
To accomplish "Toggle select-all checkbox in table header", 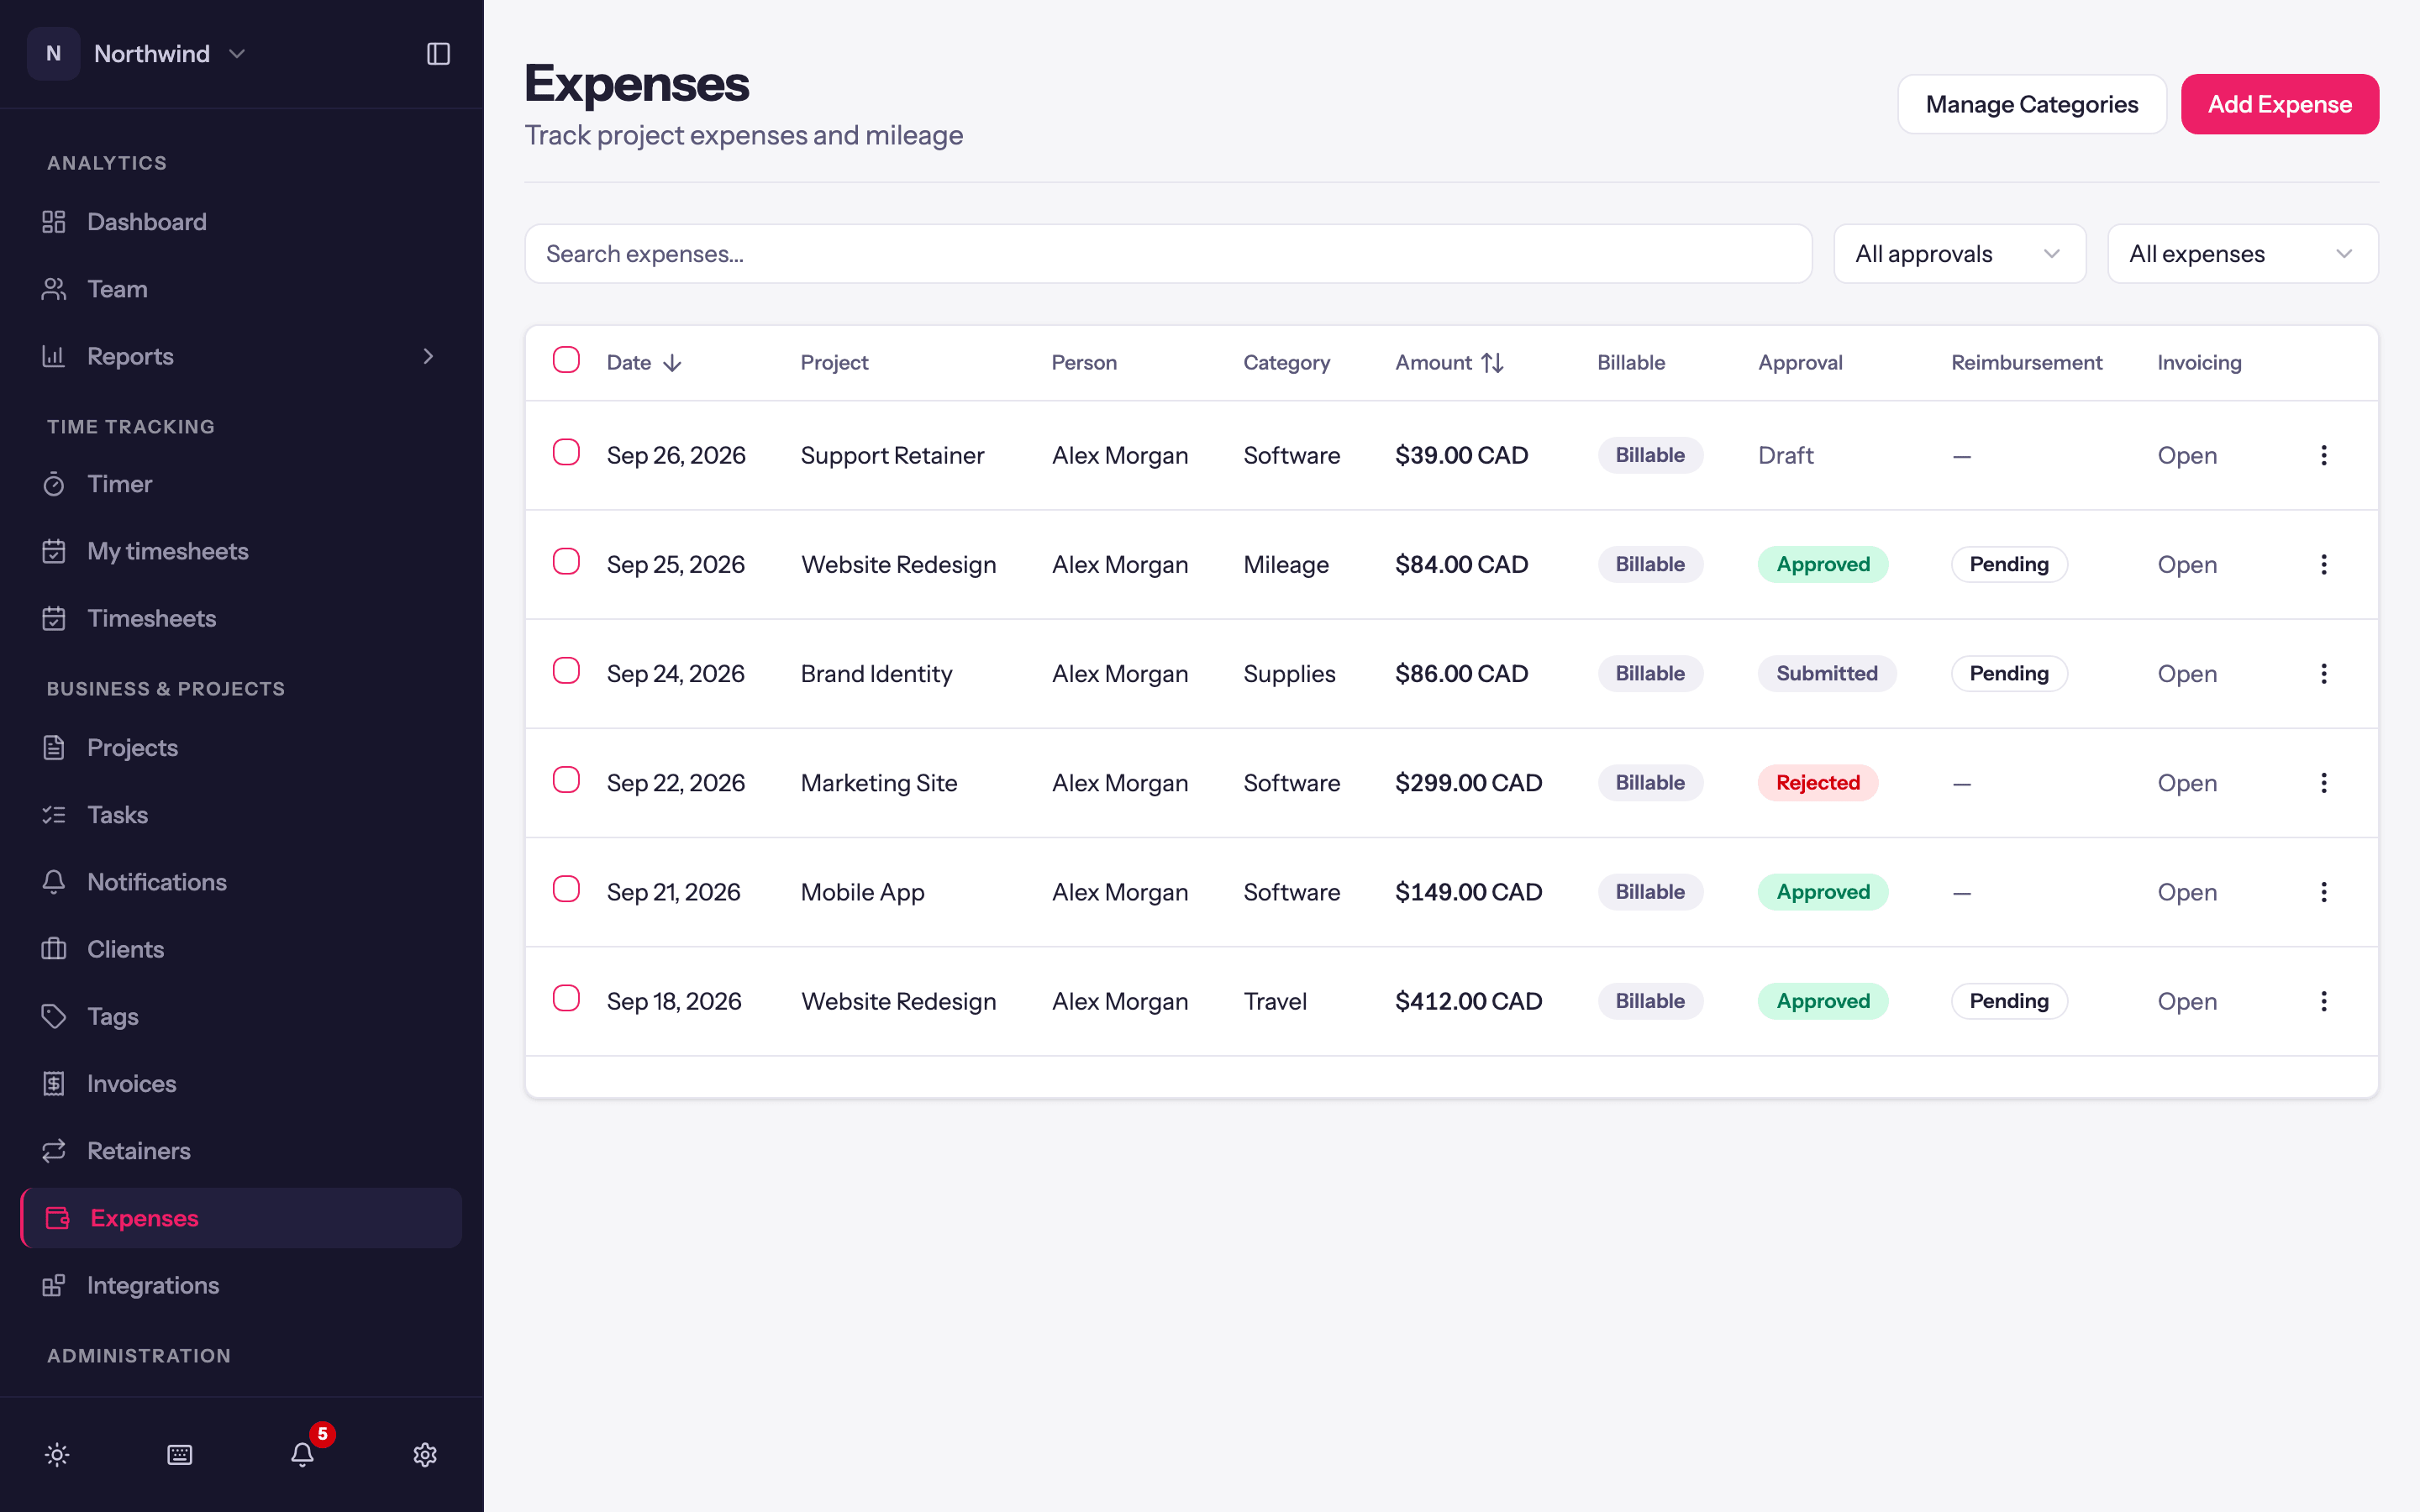I will click(x=566, y=360).
